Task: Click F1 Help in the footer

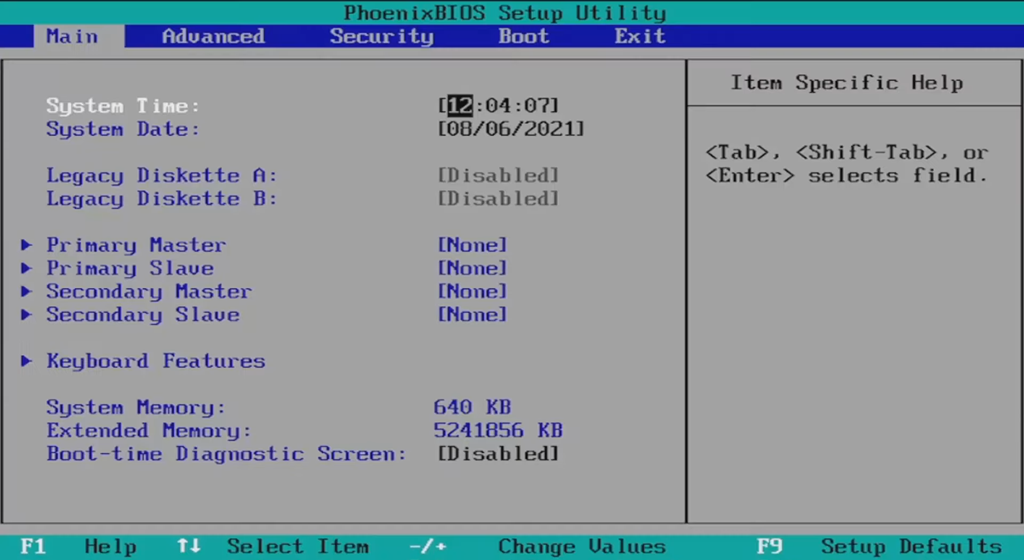Action: pyautogui.click(x=78, y=546)
